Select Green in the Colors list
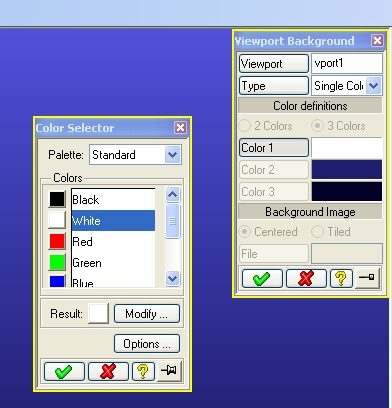The image size is (392, 408). [x=113, y=263]
